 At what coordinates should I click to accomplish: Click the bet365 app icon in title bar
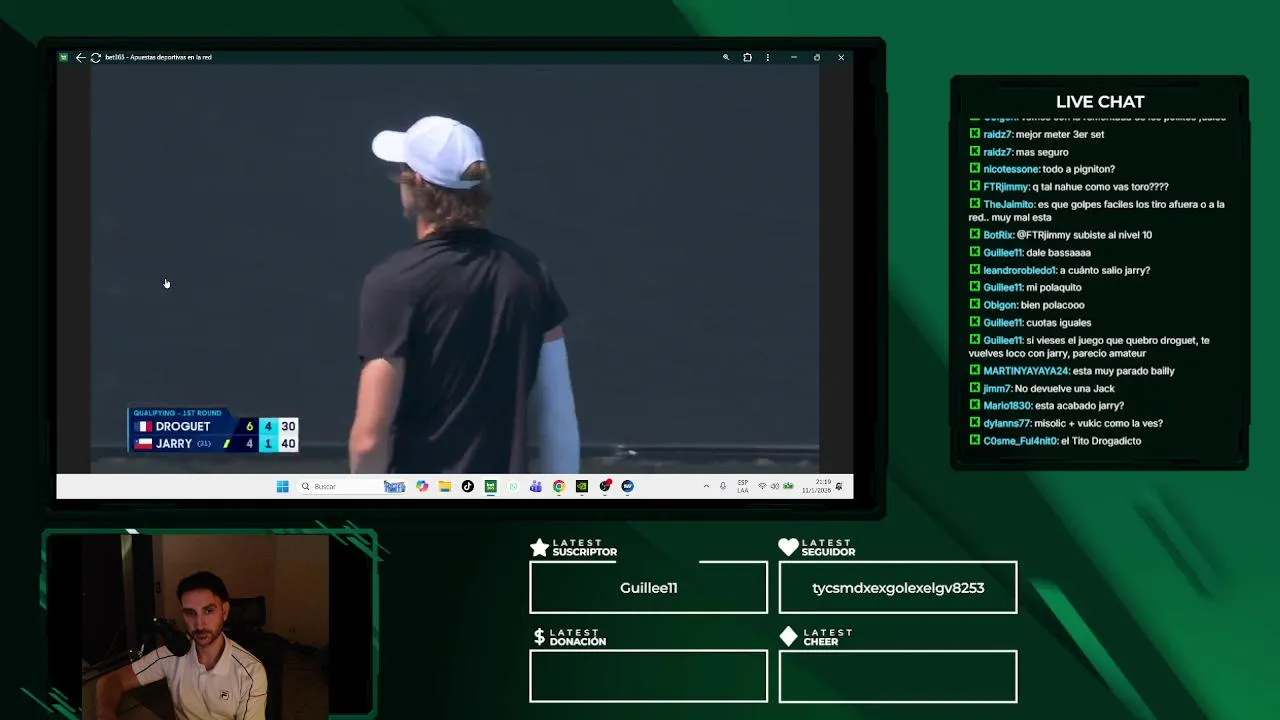(63, 57)
